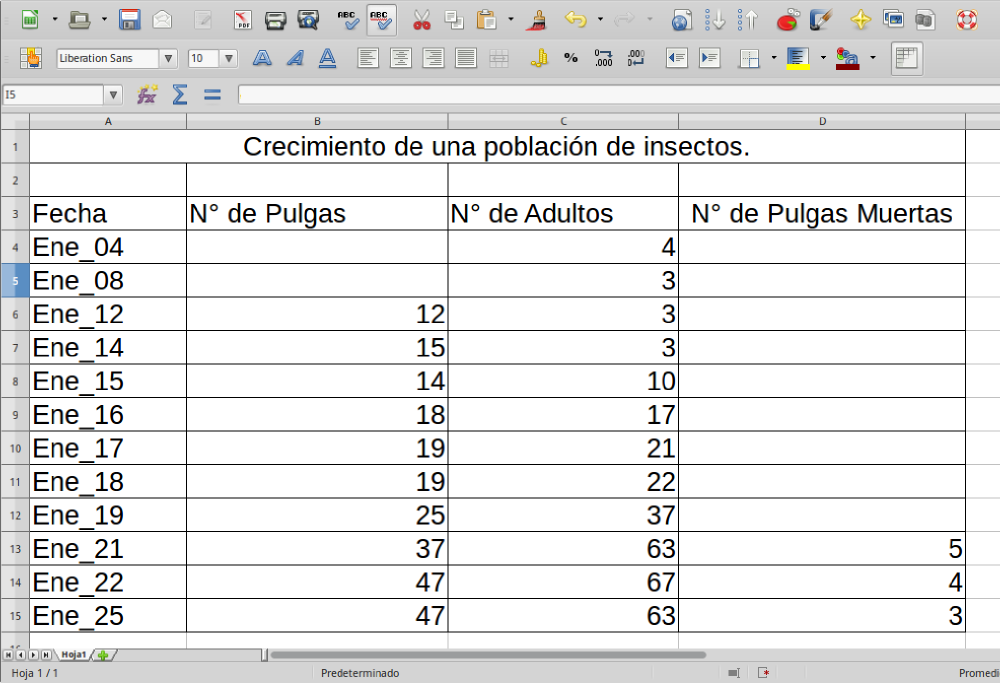
Task: Undo the last action
Action: pyautogui.click(x=575, y=20)
